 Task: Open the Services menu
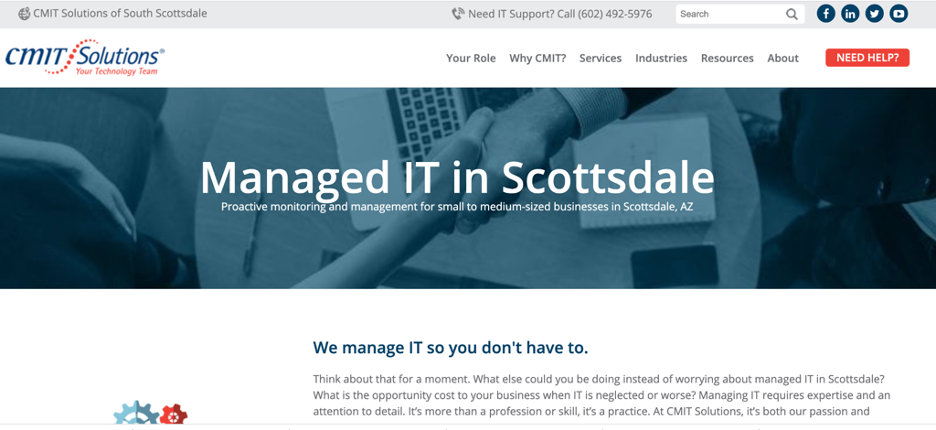click(601, 58)
